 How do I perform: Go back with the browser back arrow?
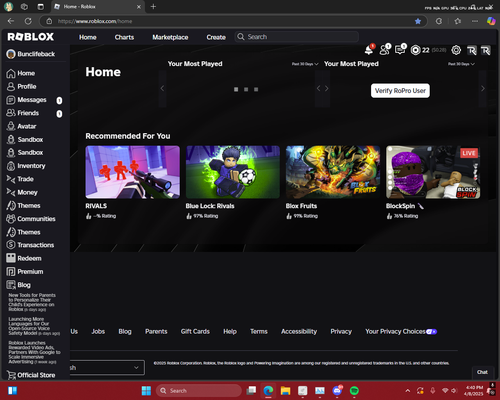click(11, 21)
